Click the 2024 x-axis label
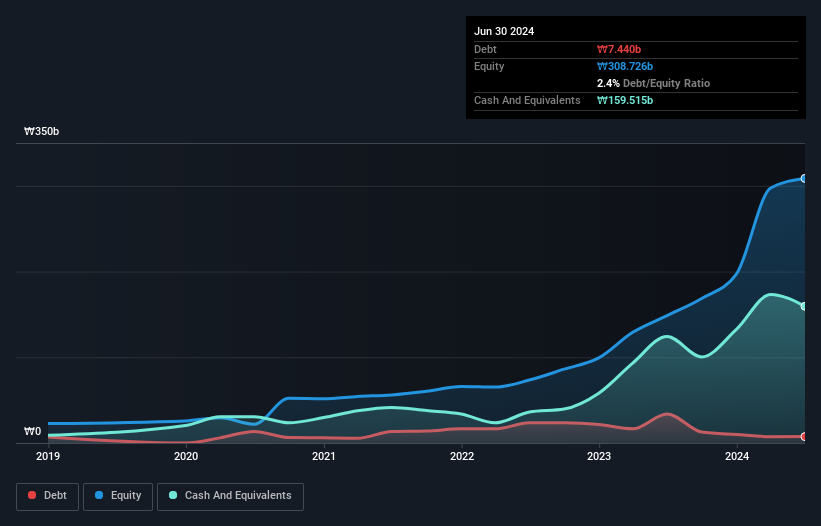 (x=737, y=456)
